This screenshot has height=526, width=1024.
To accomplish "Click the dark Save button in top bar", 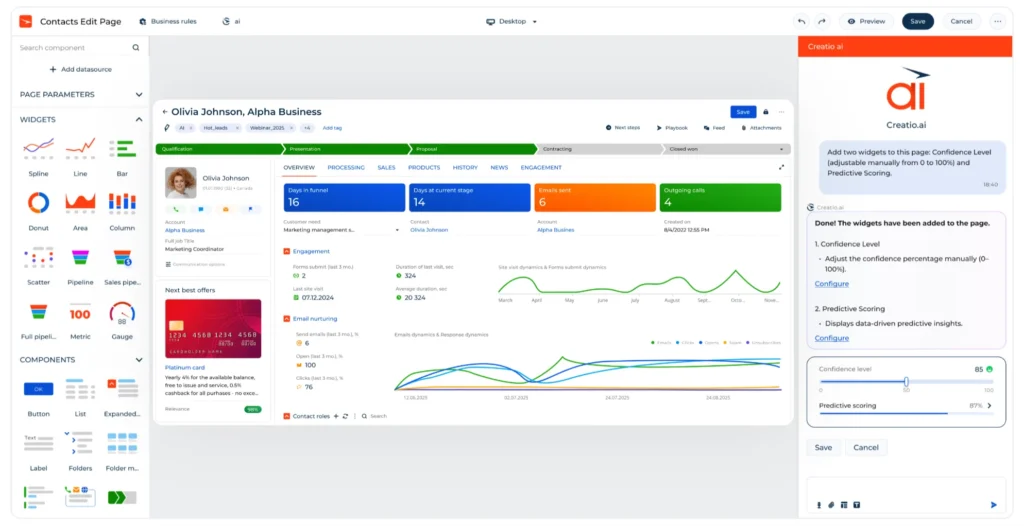I will (x=918, y=22).
